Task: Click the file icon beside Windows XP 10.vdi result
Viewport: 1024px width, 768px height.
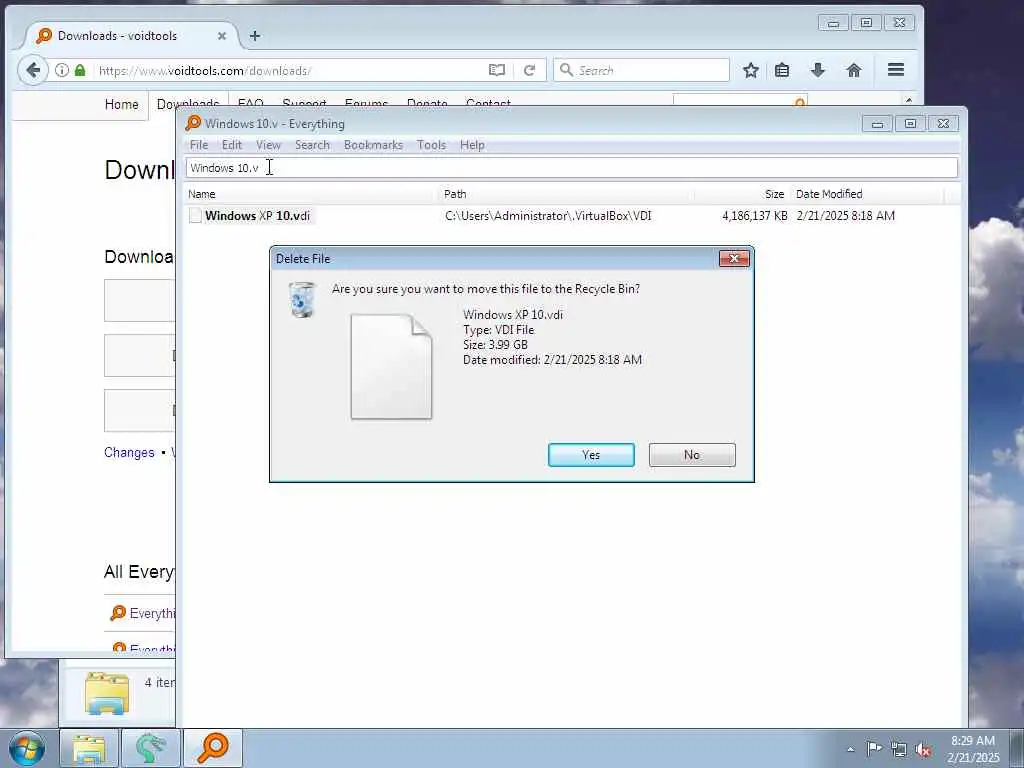Action: click(x=195, y=216)
